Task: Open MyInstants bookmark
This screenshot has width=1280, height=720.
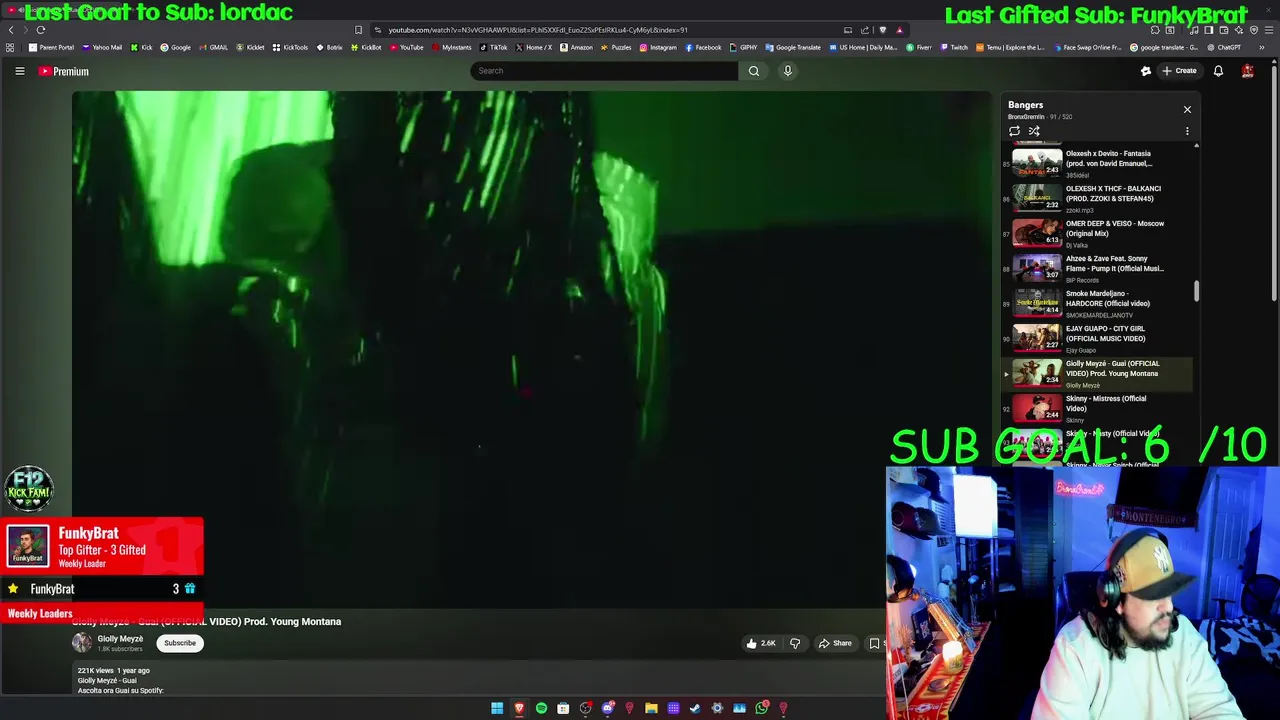Action: pyautogui.click(x=450, y=47)
